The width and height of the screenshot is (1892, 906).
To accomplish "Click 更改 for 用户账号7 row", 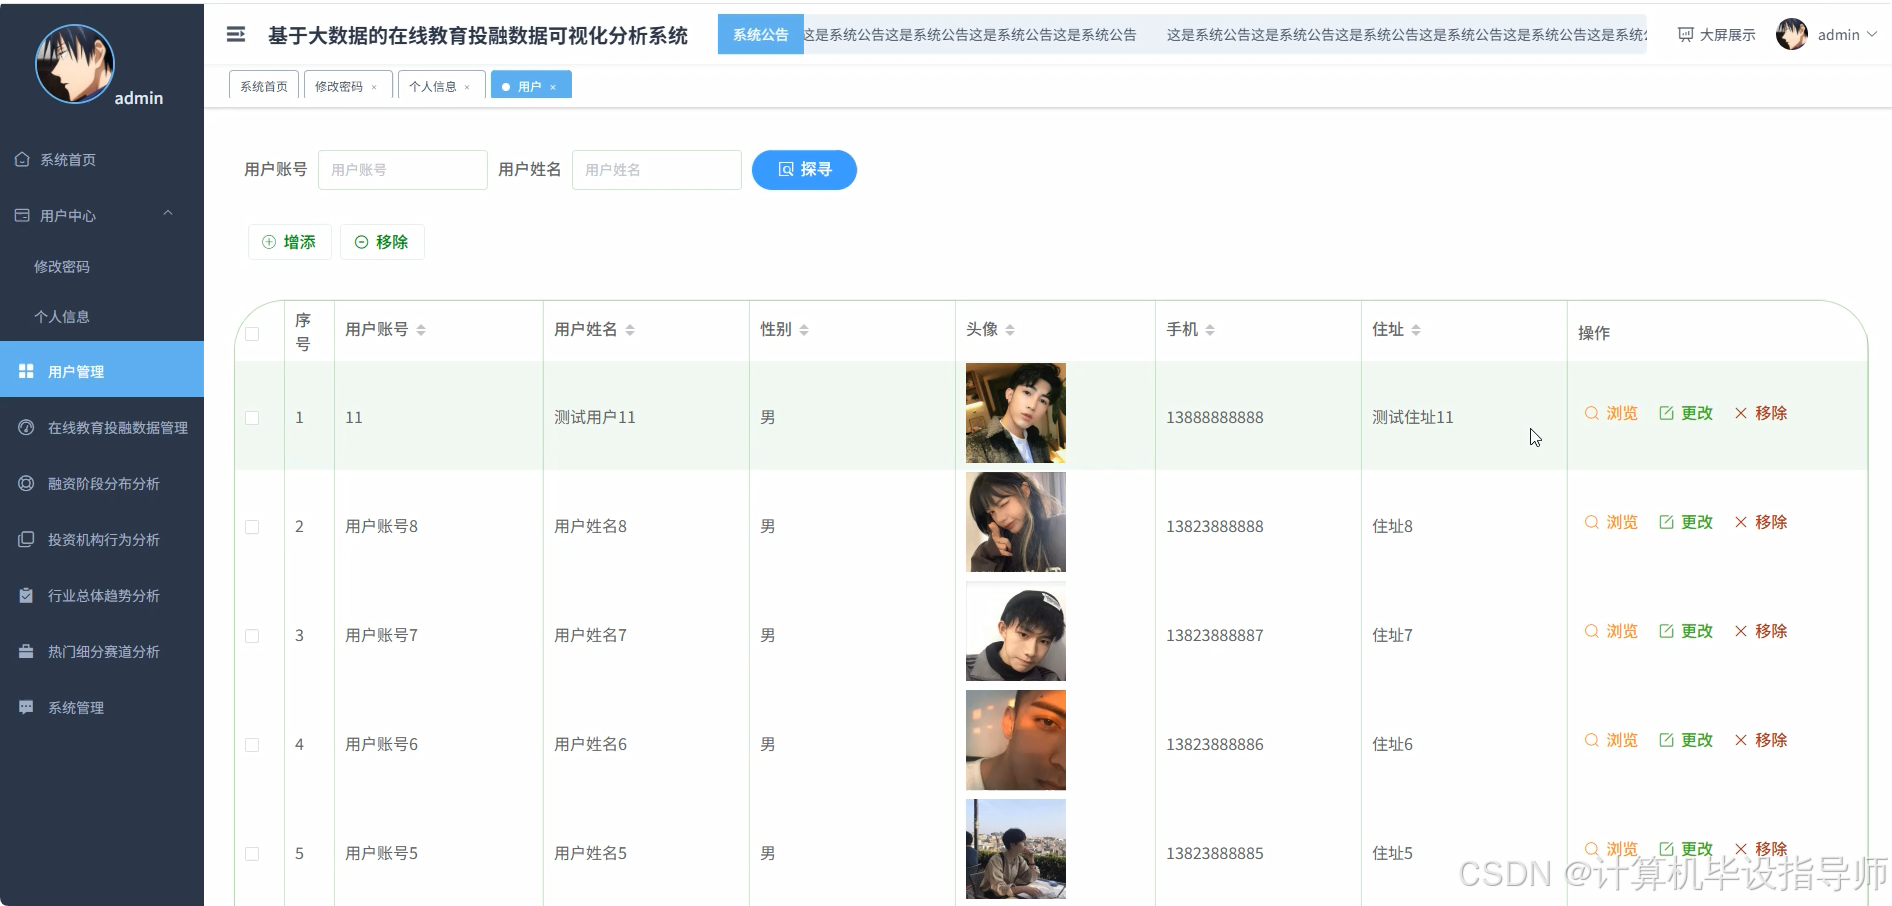I will pos(1686,631).
